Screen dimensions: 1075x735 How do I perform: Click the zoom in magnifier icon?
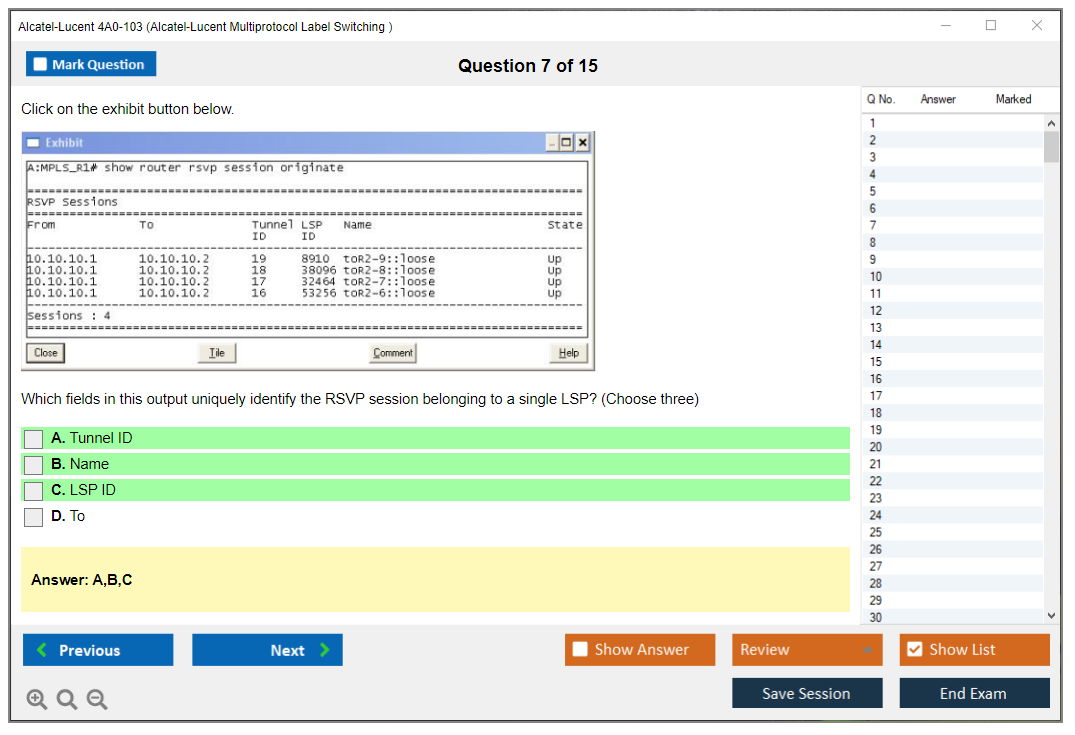pos(37,700)
